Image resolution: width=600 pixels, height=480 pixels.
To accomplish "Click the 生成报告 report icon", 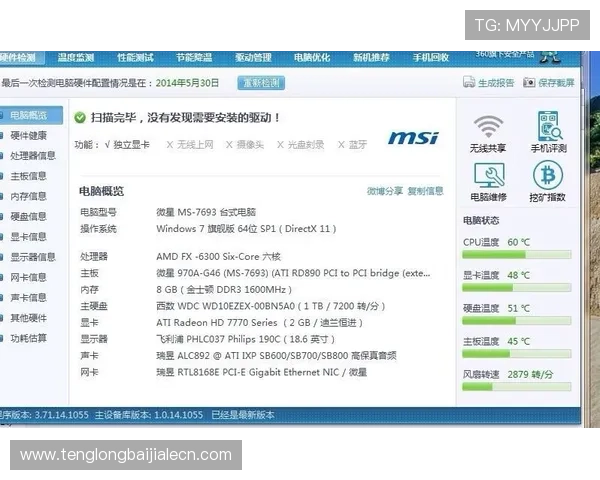I will pyautogui.click(x=468, y=82).
